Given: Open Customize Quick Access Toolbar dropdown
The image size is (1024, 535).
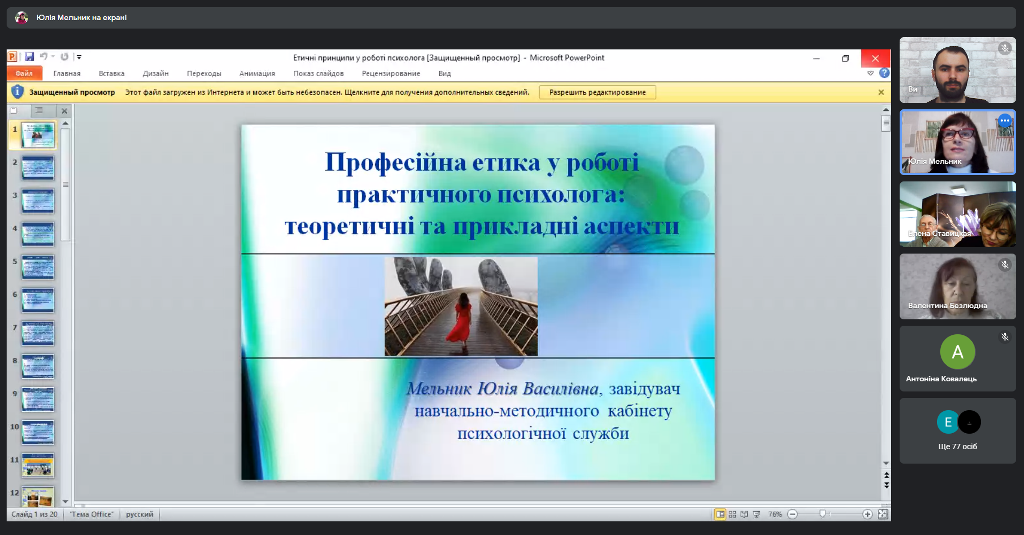Looking at the screenshot, I should (x=79, y=57).
